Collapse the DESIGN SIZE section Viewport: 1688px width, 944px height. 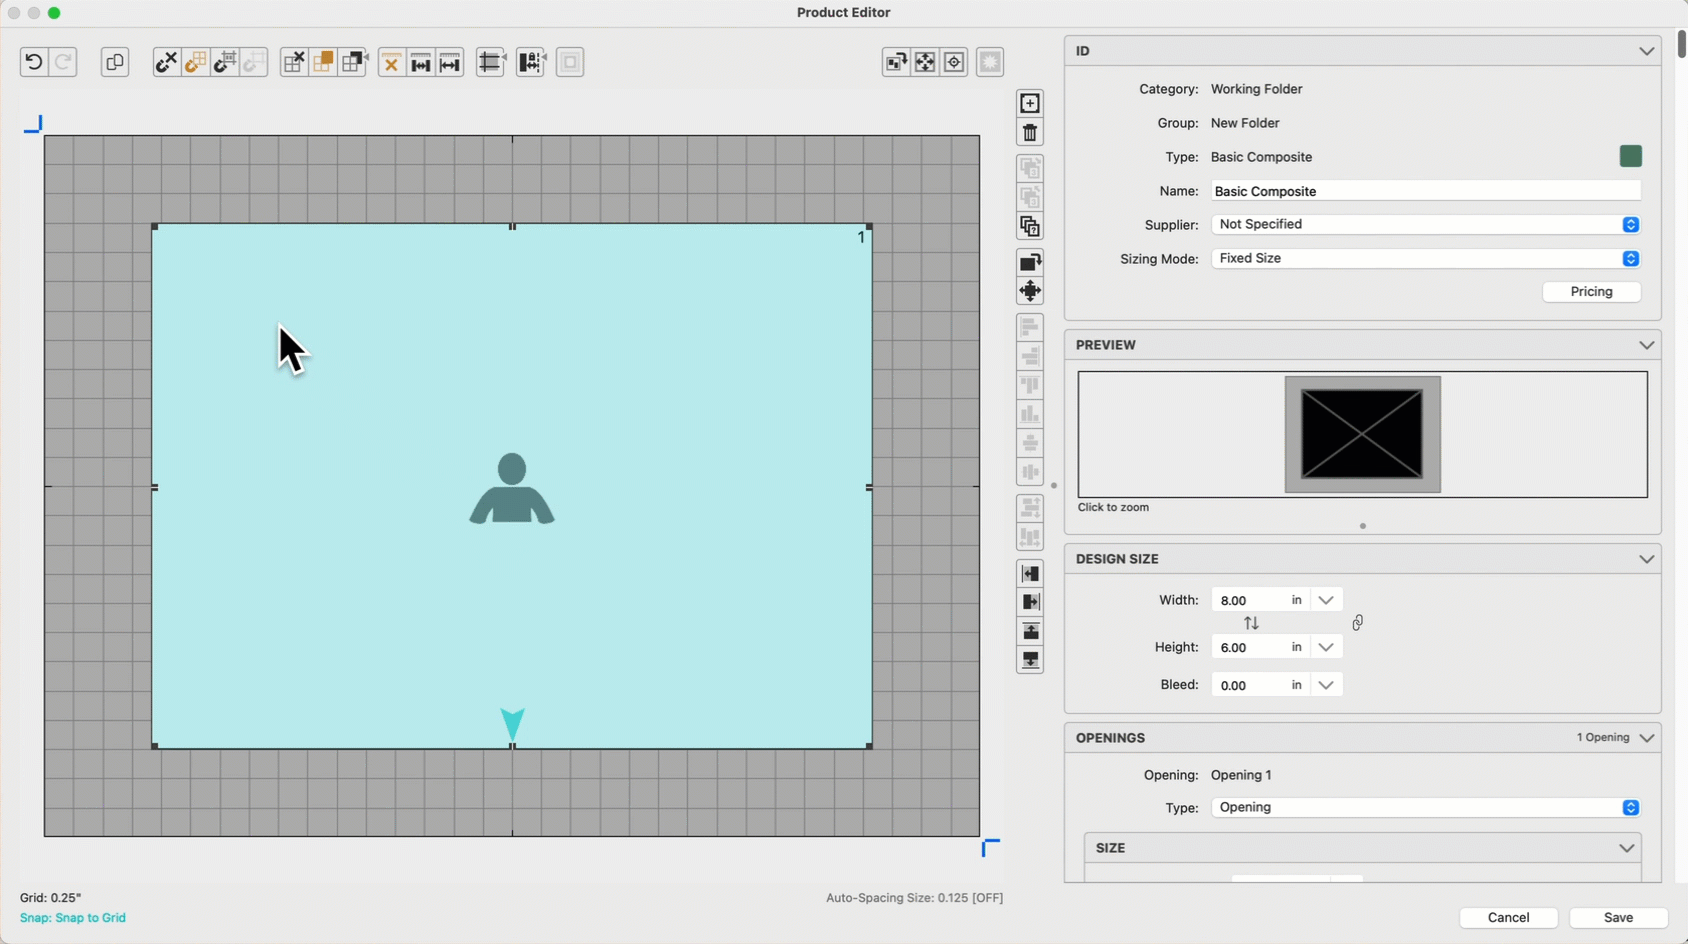(x=1646, y=559)
